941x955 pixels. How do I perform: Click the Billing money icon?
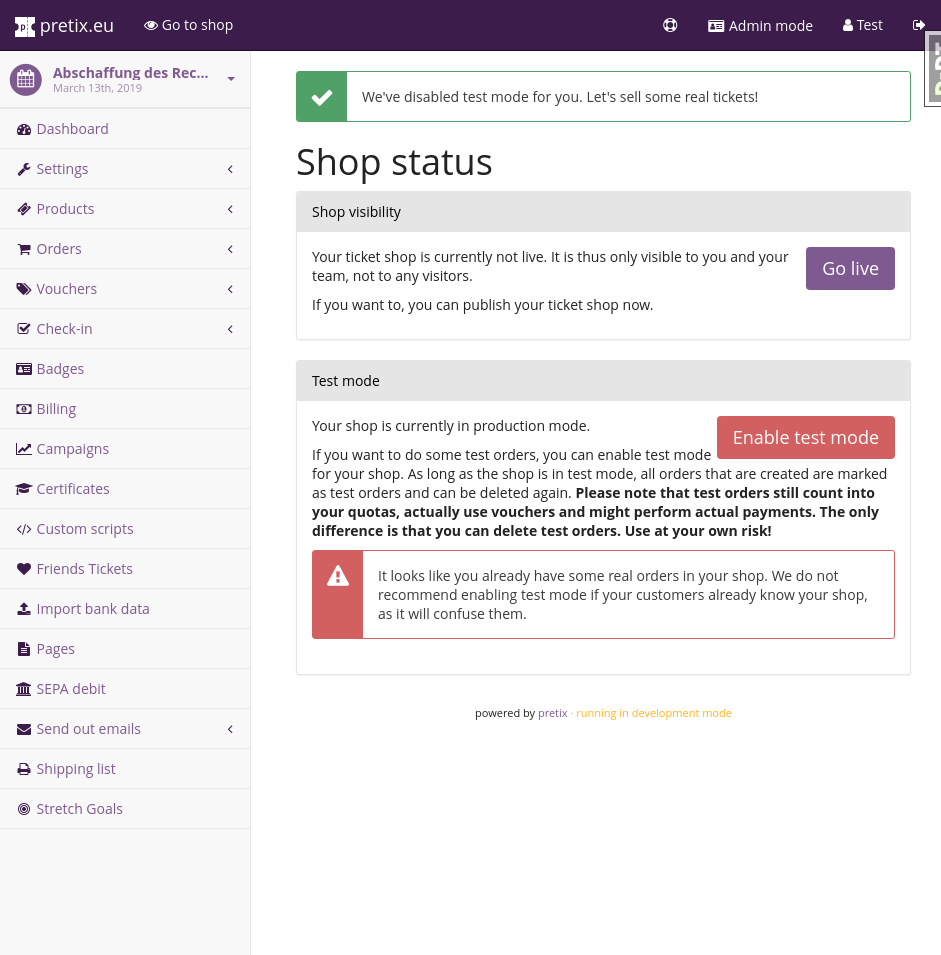pos(24,409)
